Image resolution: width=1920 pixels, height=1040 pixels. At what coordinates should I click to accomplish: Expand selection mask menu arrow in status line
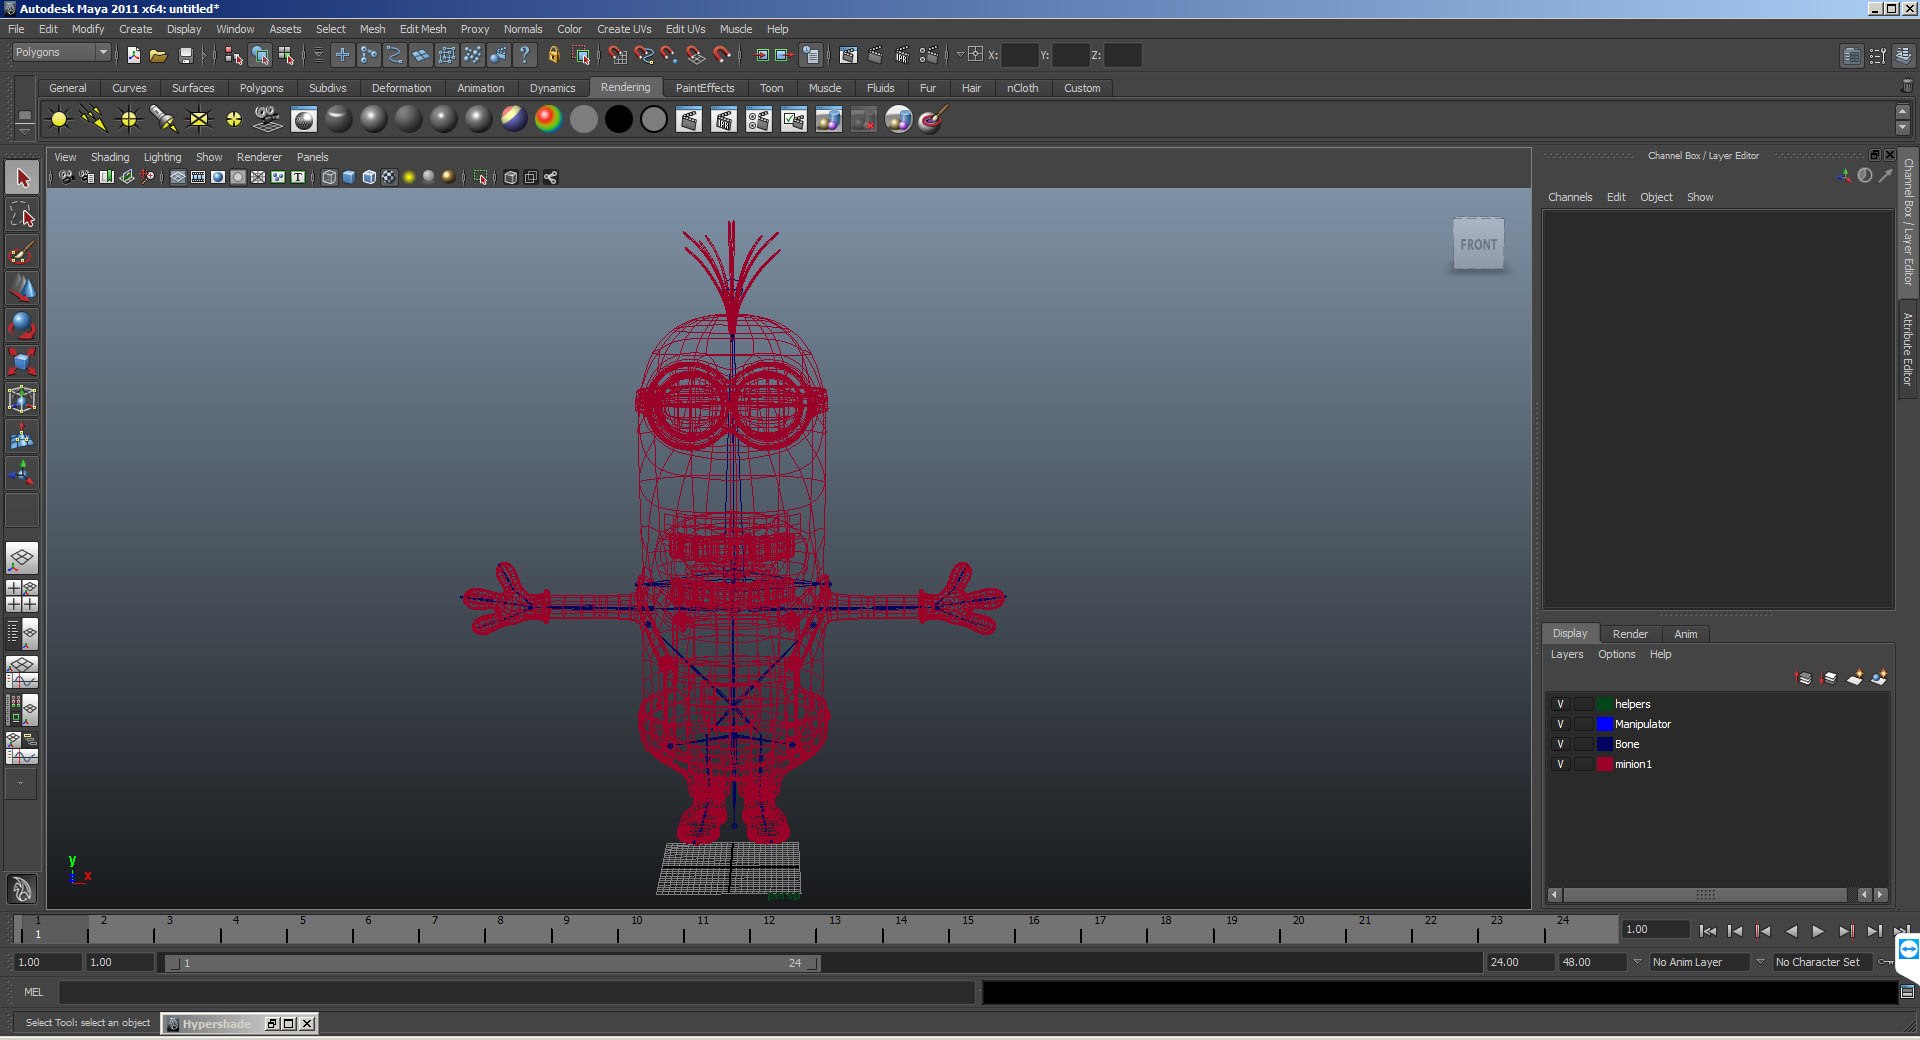(318, 55)
